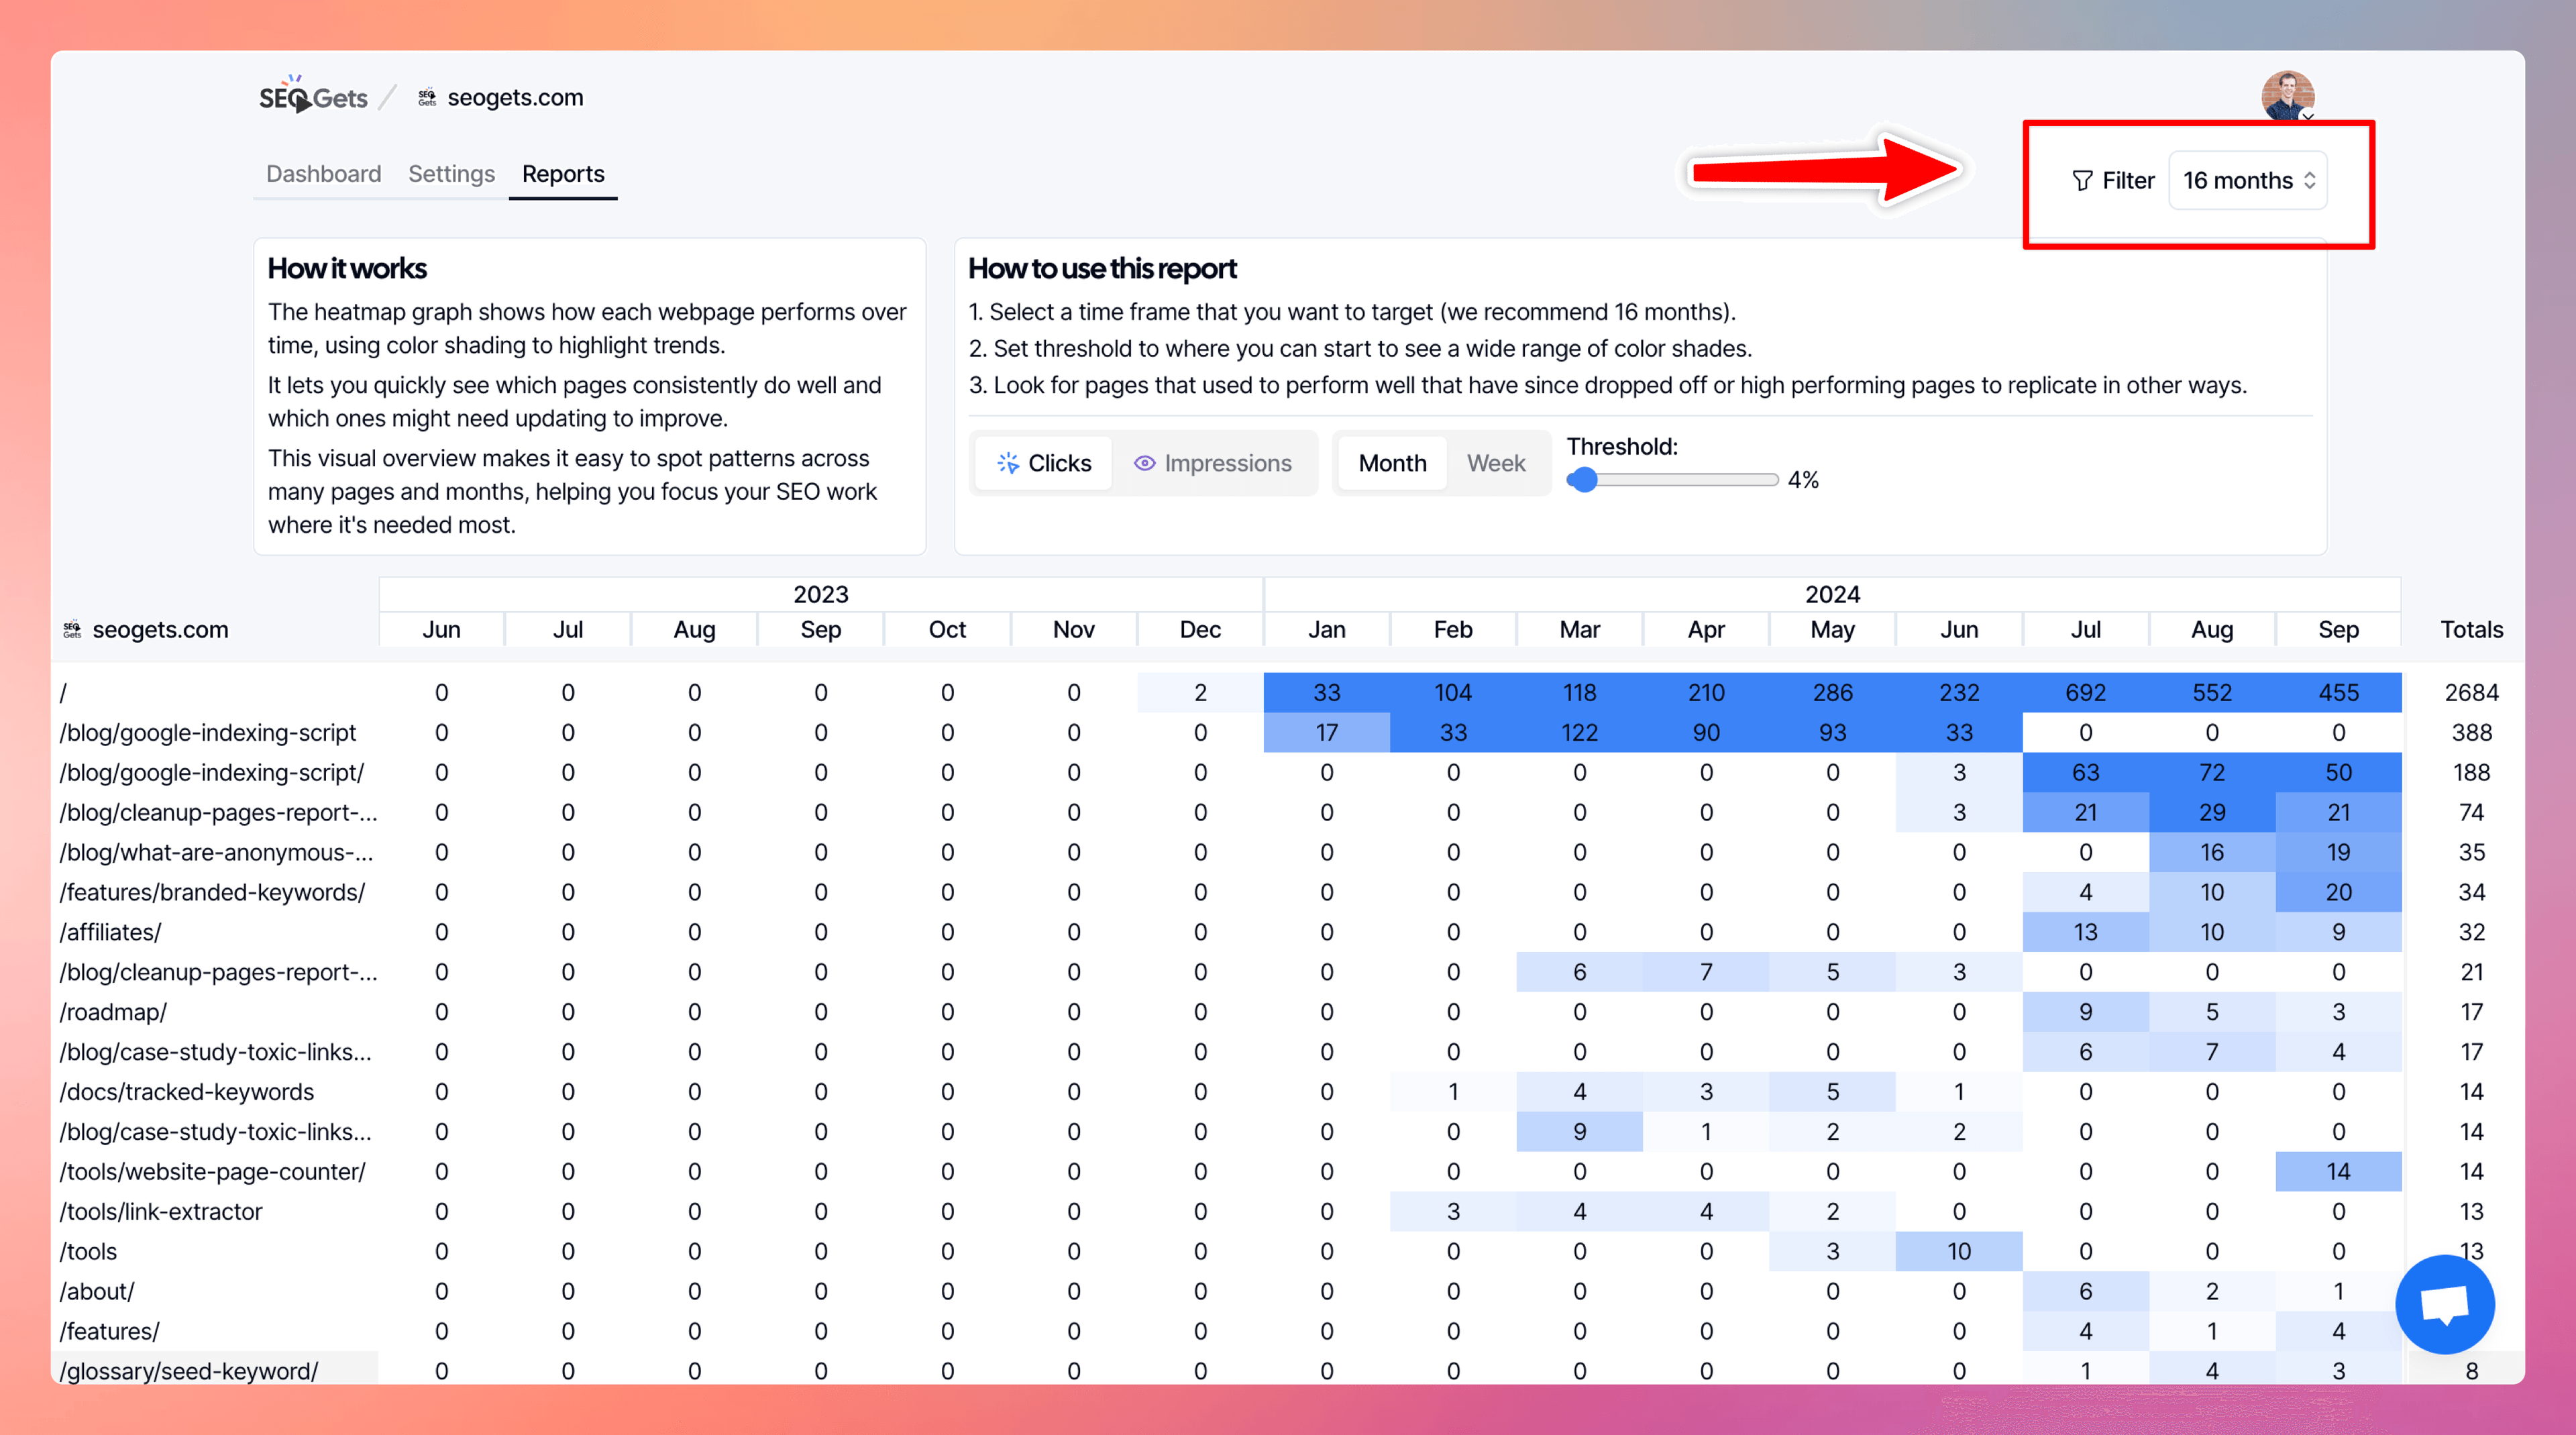Click the 2024 Sep column header

tap(2338, 630)
